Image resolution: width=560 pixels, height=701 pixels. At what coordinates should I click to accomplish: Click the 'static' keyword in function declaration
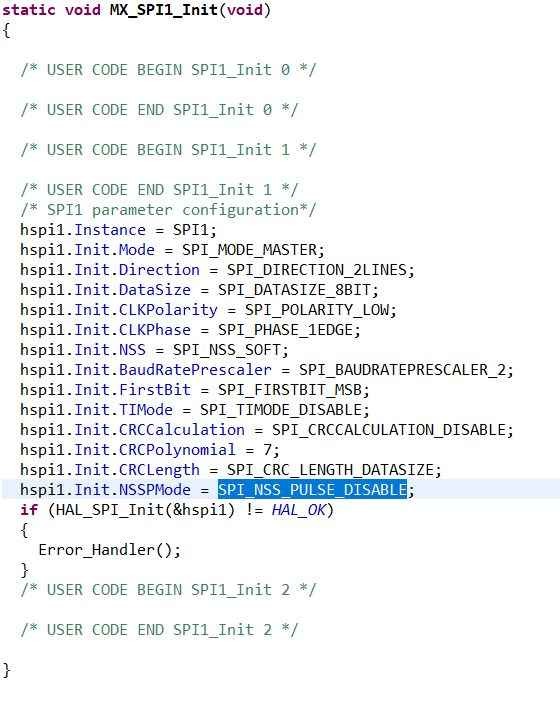click(29, 10)
